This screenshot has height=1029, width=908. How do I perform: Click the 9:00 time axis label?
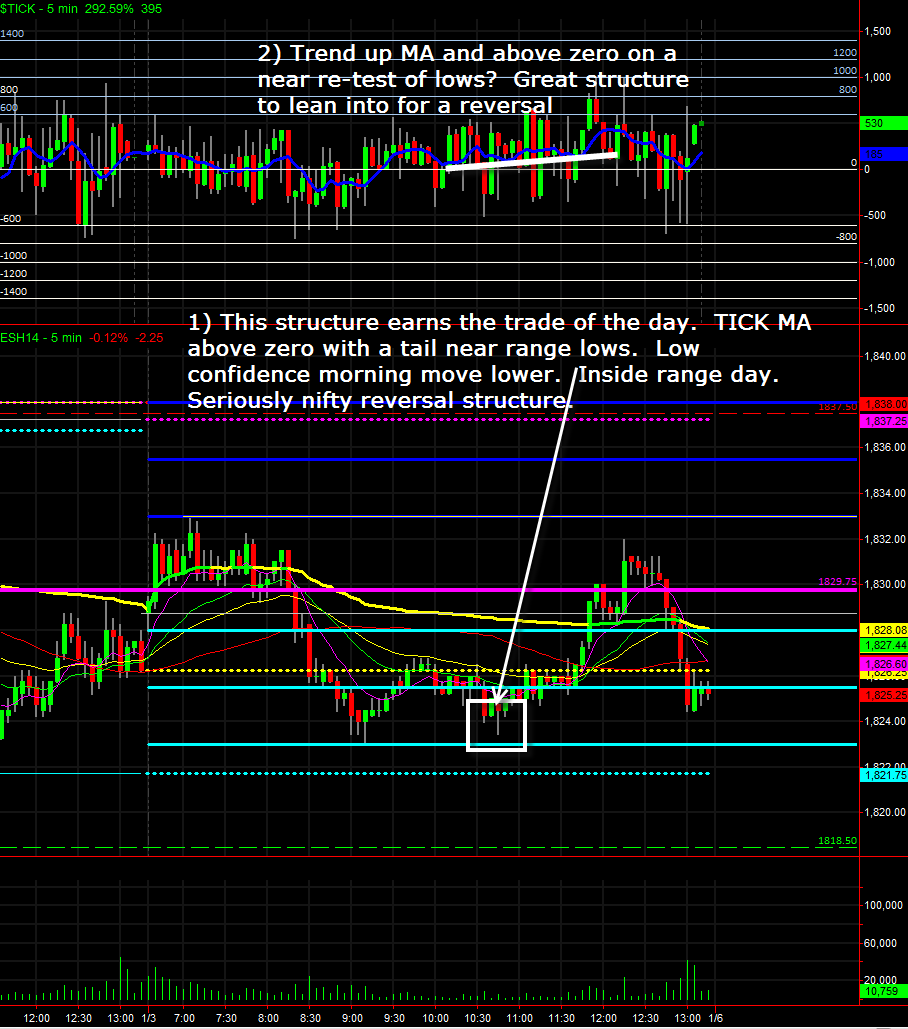tap(352, 1018)
